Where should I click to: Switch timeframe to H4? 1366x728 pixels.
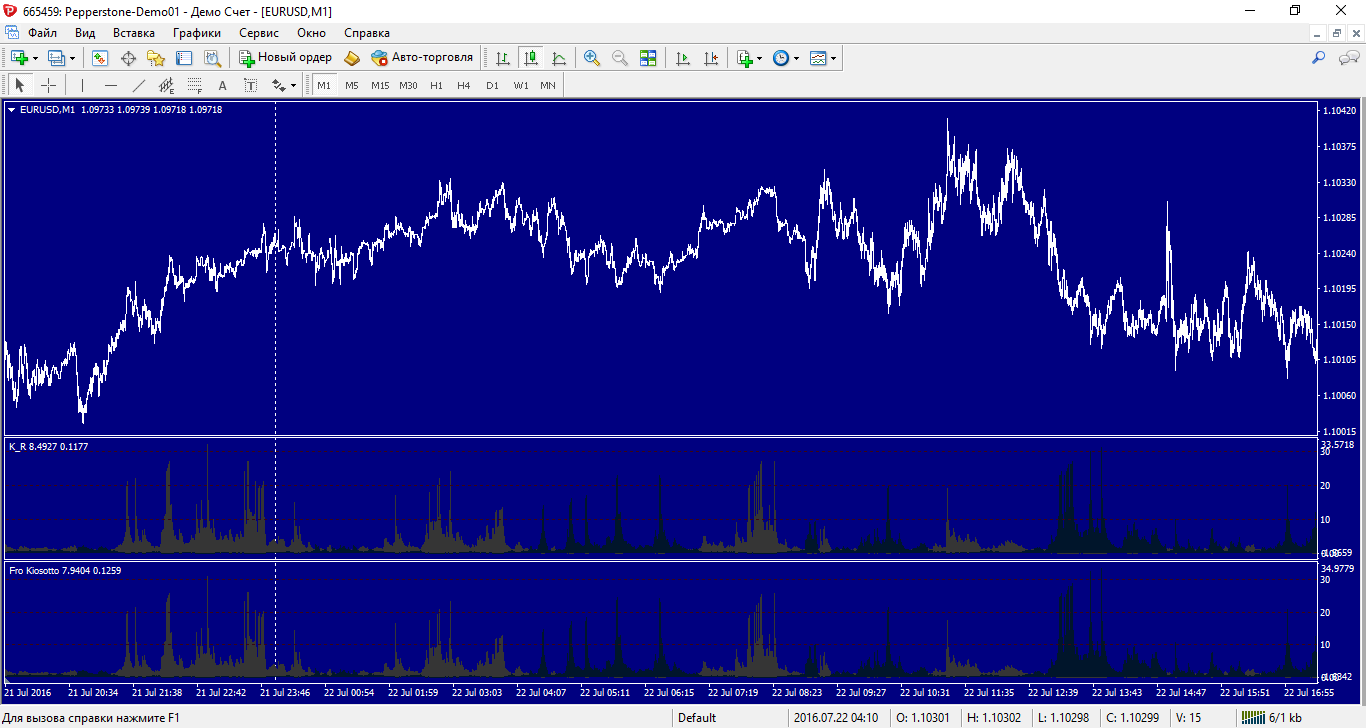coord(464,85)
